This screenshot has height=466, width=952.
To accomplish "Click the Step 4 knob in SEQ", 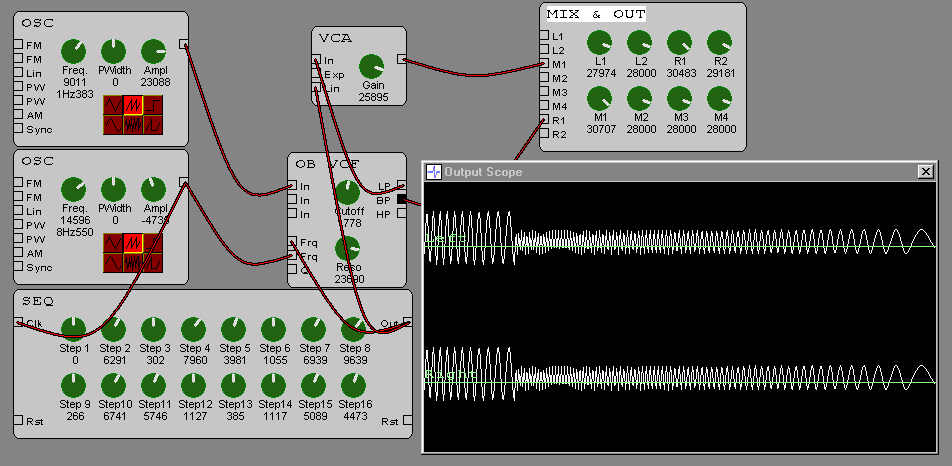I will (x=193, y=329).
